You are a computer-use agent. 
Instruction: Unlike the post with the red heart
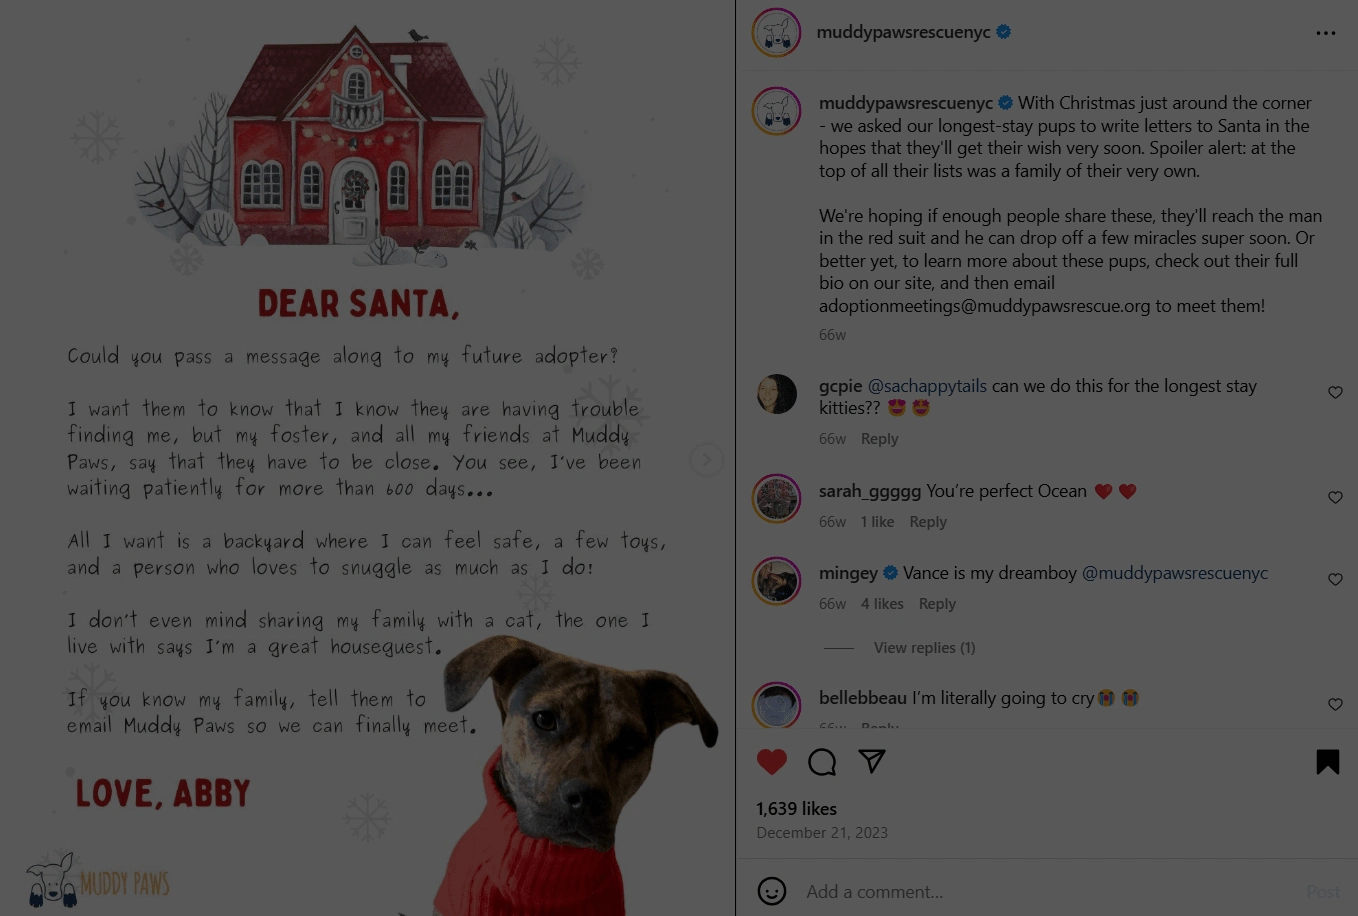pyautogui.click(x=772, y=762)
